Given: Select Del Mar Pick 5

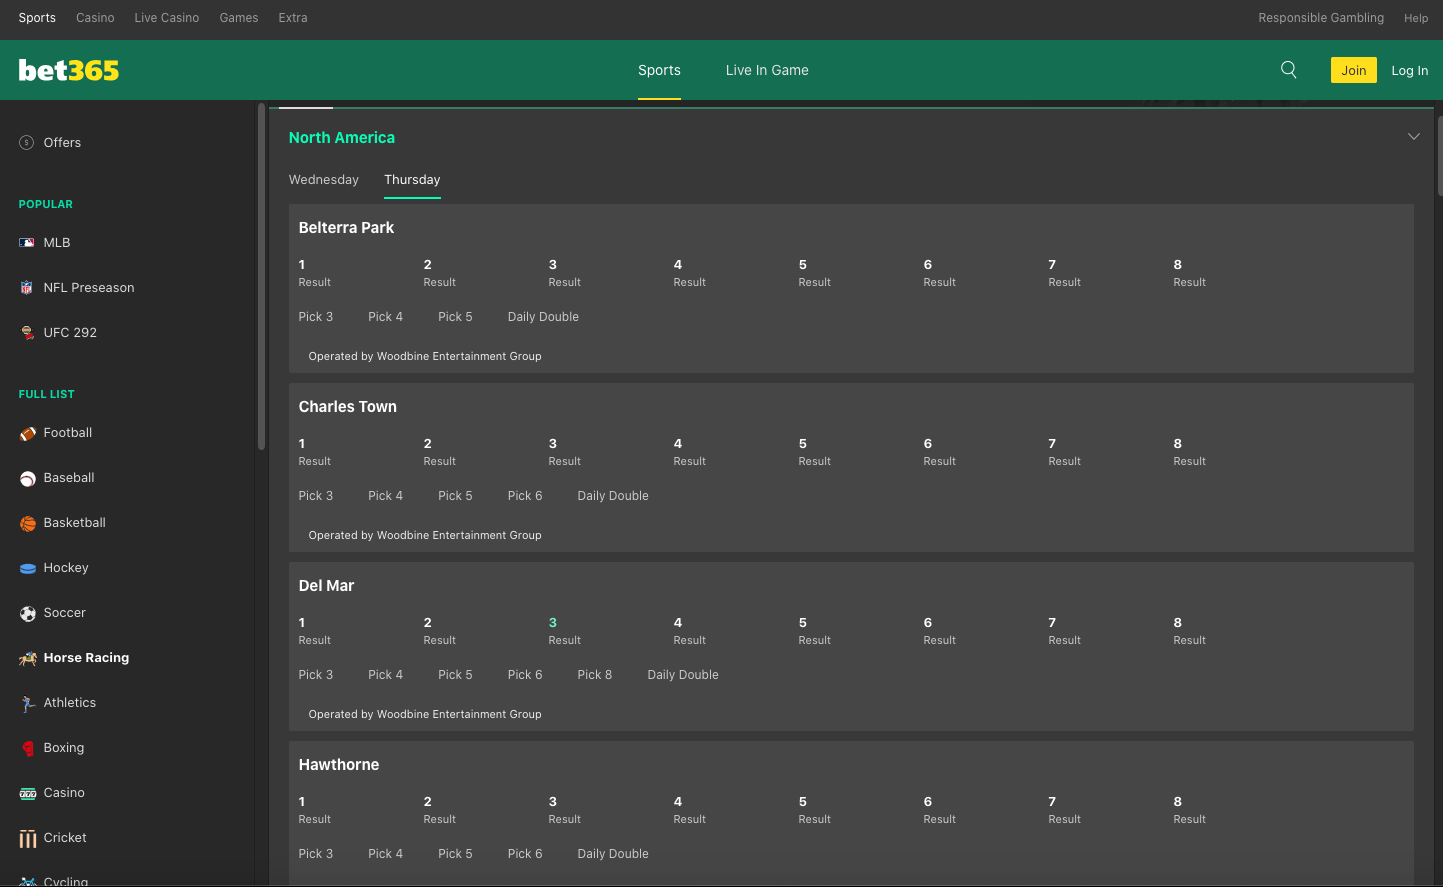Looking at the screenshot, I should pyautogui.click(x=455, y=675).
